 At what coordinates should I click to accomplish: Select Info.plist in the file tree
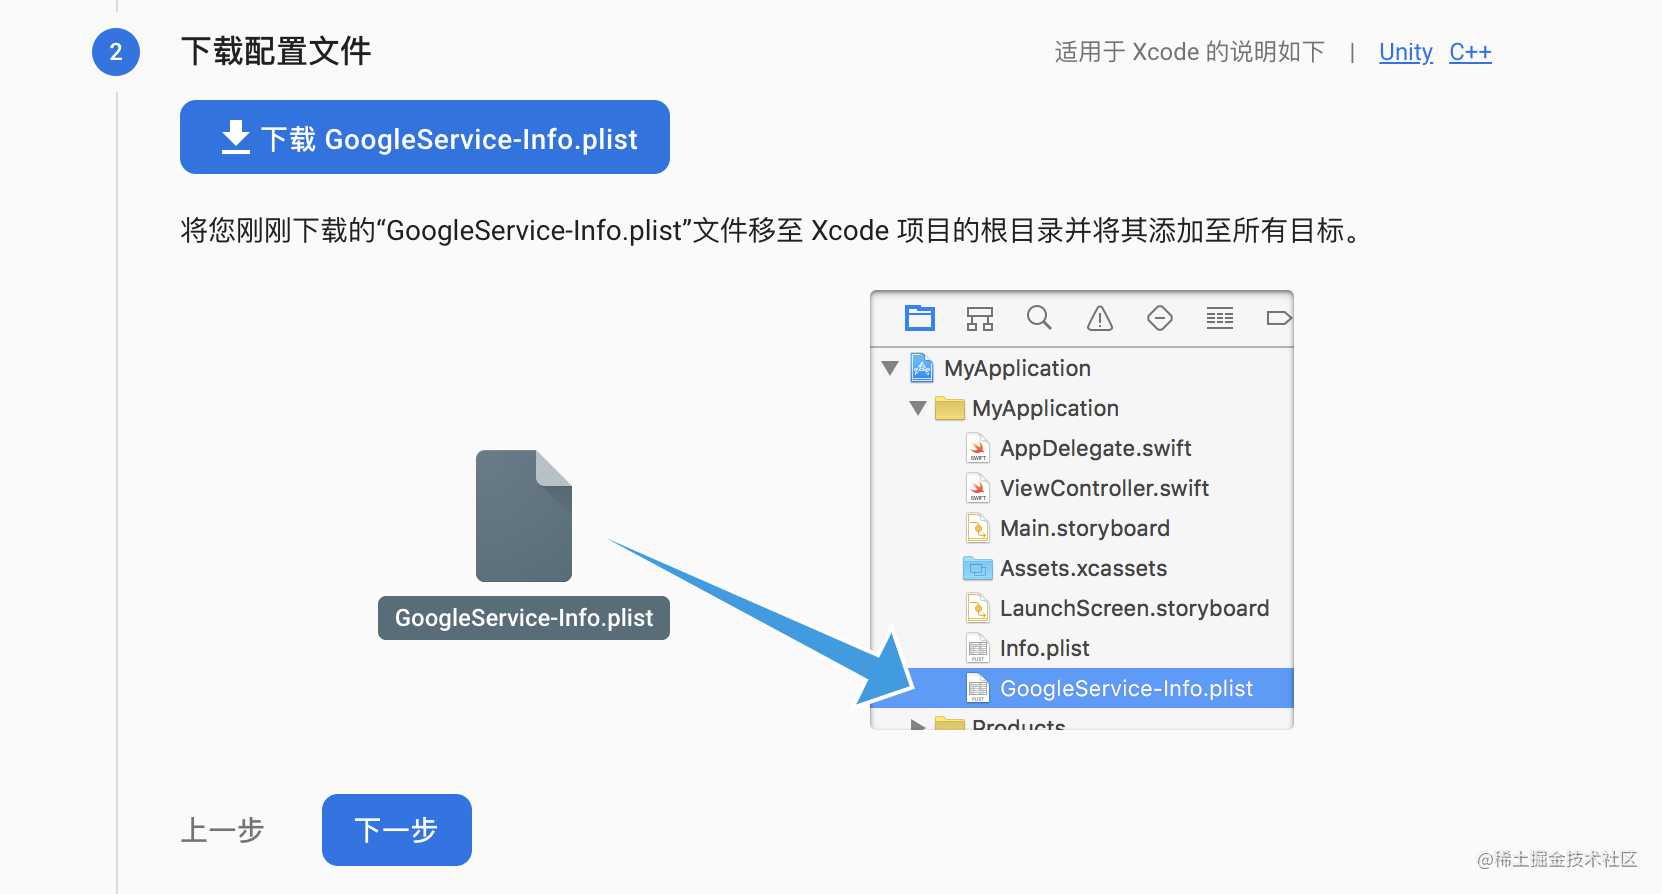click(x=1044, y=648)
